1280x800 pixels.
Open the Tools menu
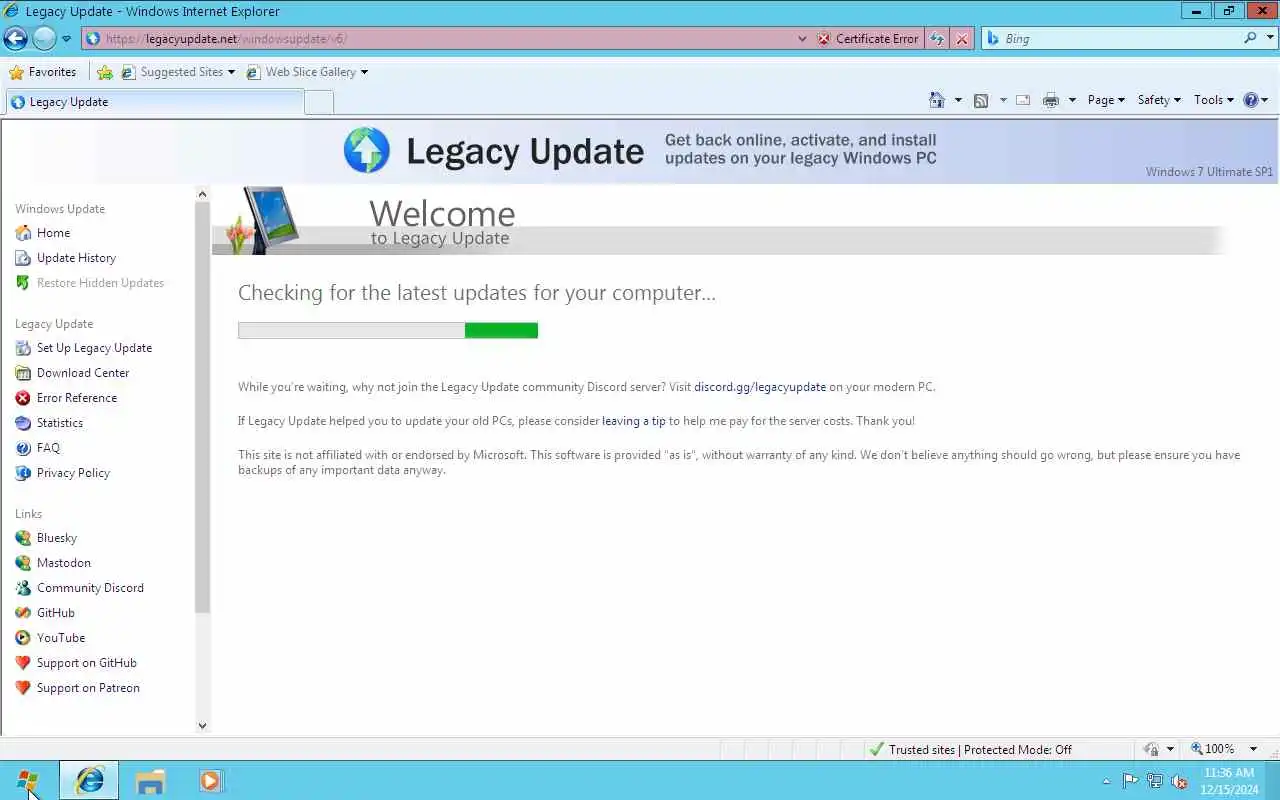pyautogui.click(x=1214, y=100)
